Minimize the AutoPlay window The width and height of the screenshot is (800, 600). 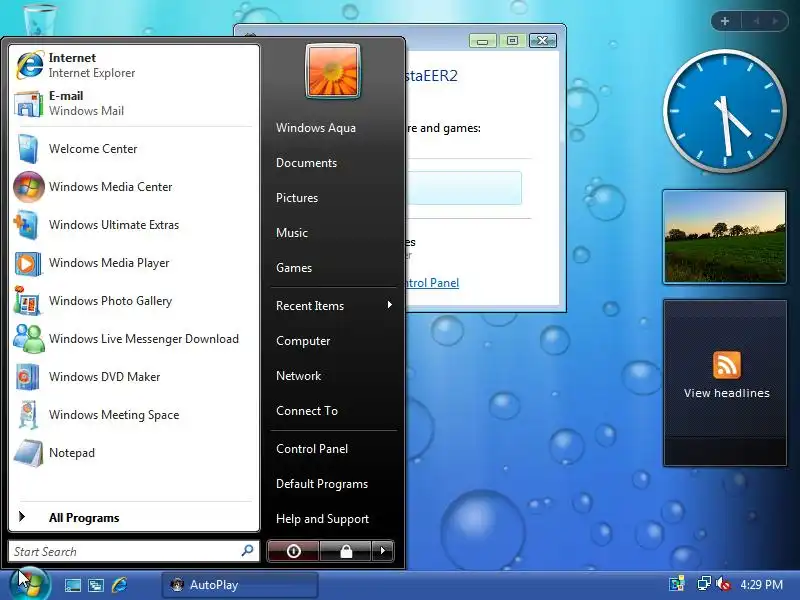tap(483, 41)
